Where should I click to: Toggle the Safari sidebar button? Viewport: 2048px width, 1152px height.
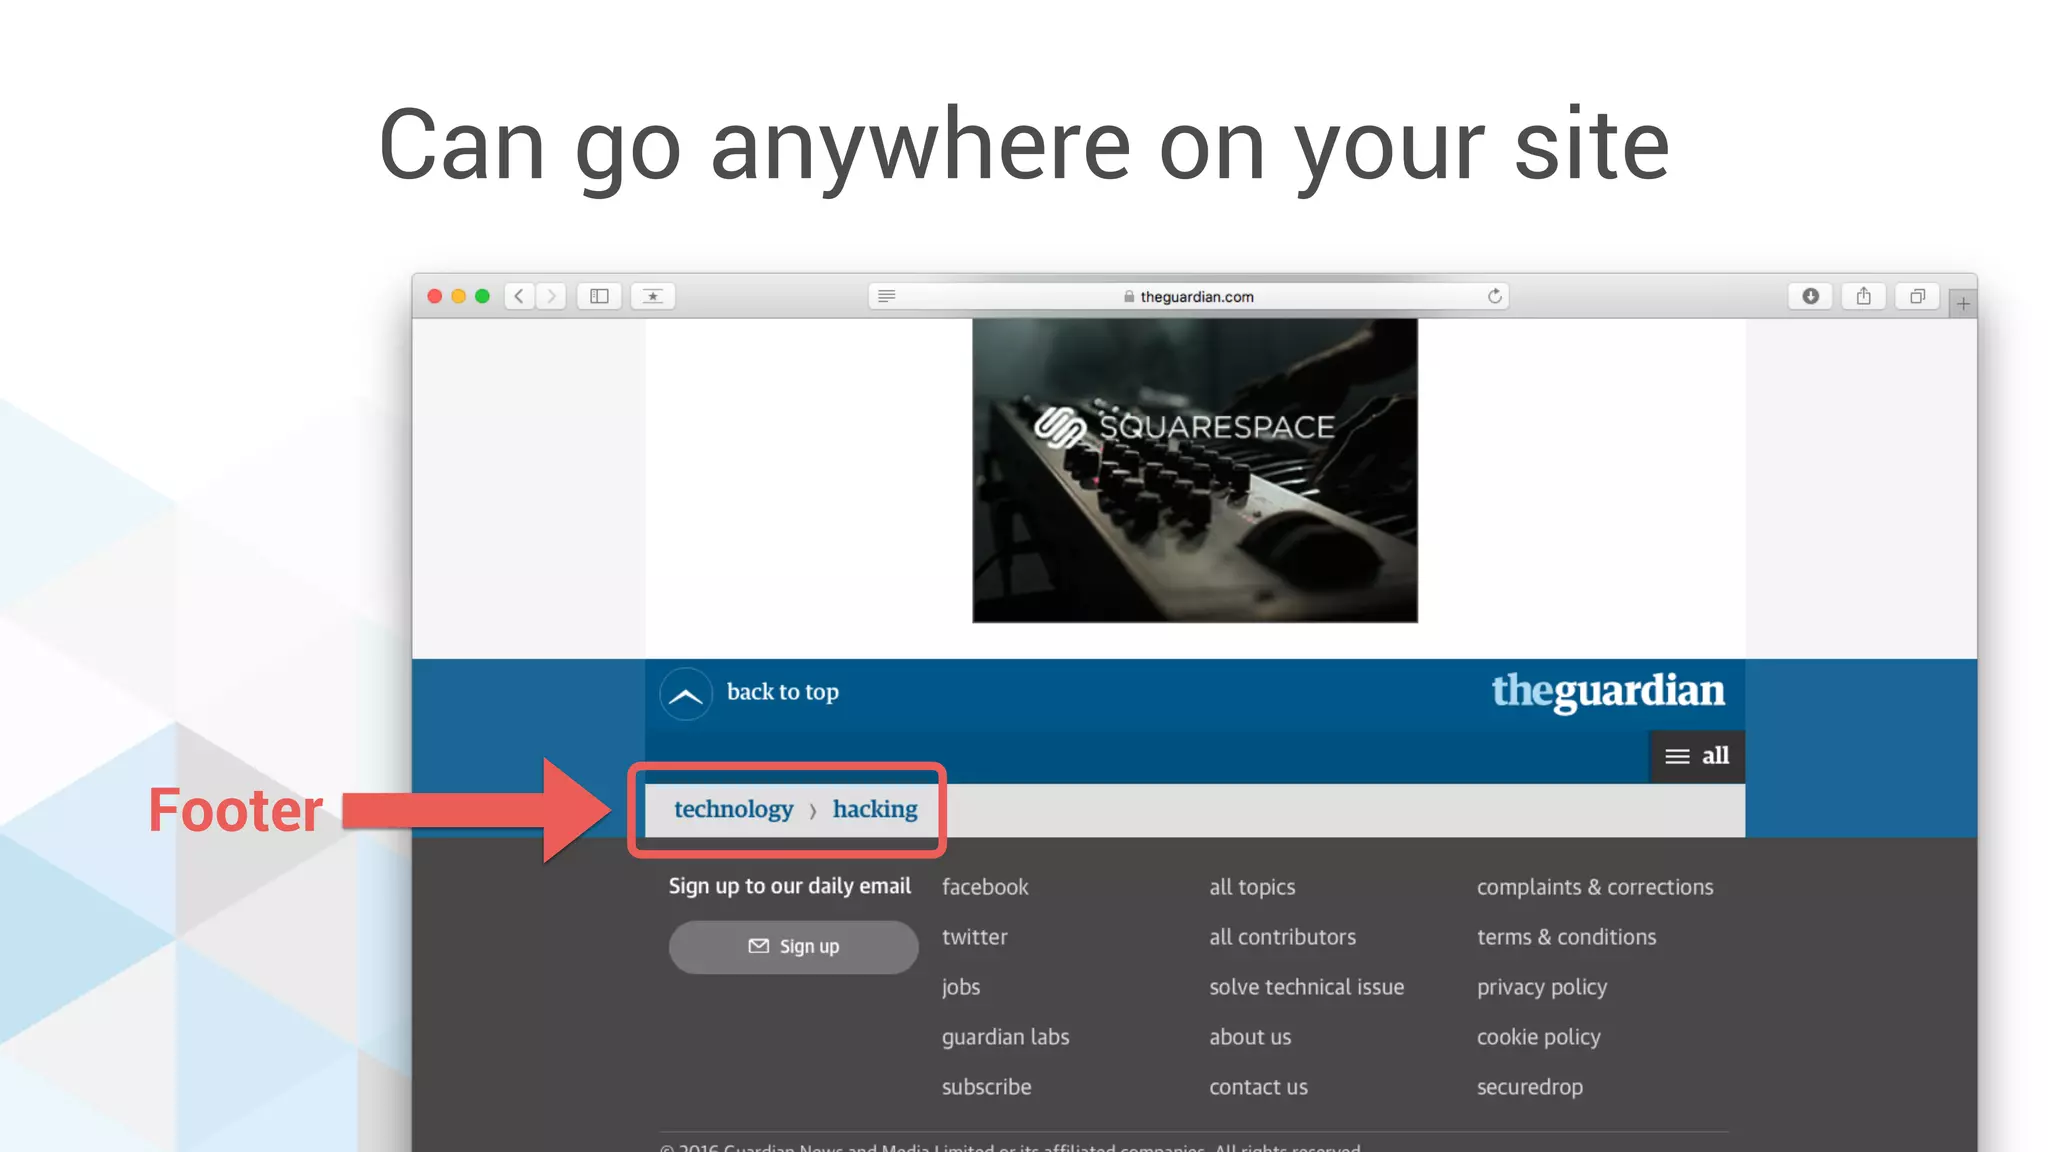(x=599, y=296)
